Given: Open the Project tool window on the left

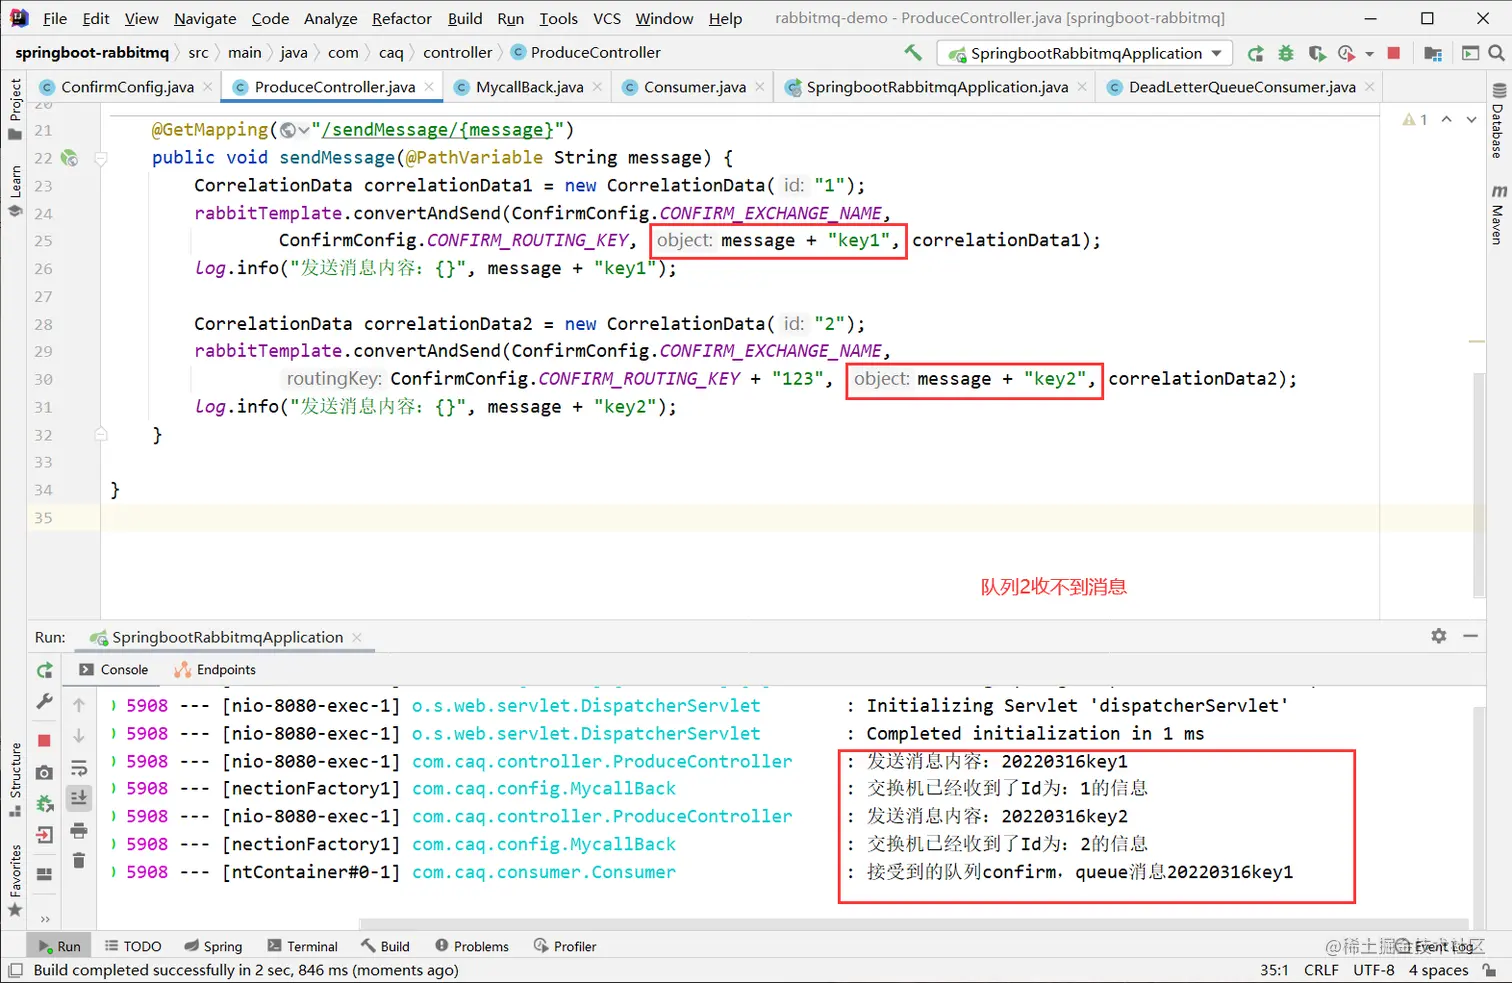Looking at the screenshot, I should [x=15, y=110].
